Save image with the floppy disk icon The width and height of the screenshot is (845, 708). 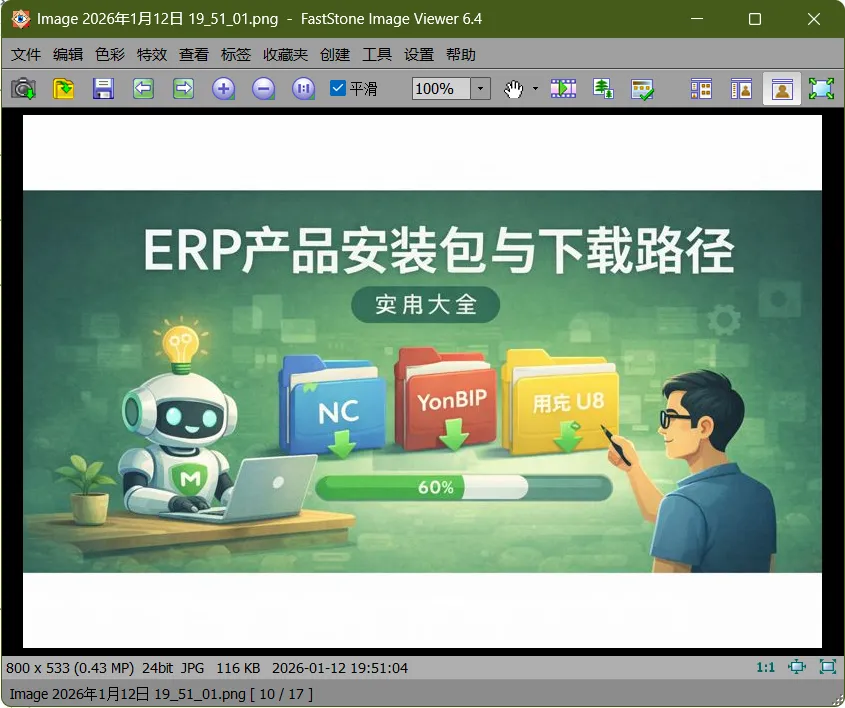[x=103, y=89]
